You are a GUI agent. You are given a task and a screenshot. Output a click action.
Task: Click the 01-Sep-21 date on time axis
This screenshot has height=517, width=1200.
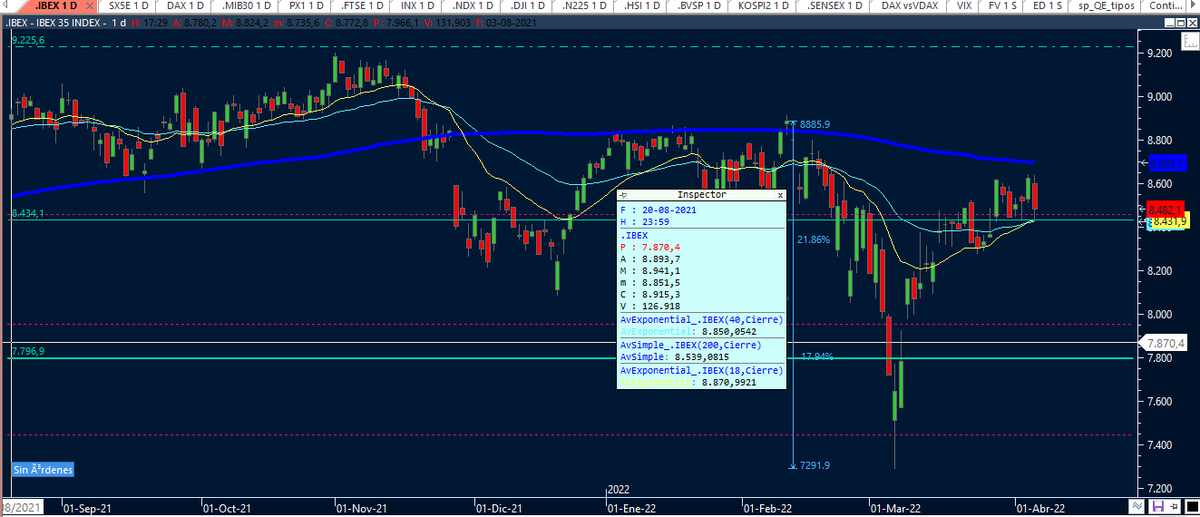coord(86,507)
